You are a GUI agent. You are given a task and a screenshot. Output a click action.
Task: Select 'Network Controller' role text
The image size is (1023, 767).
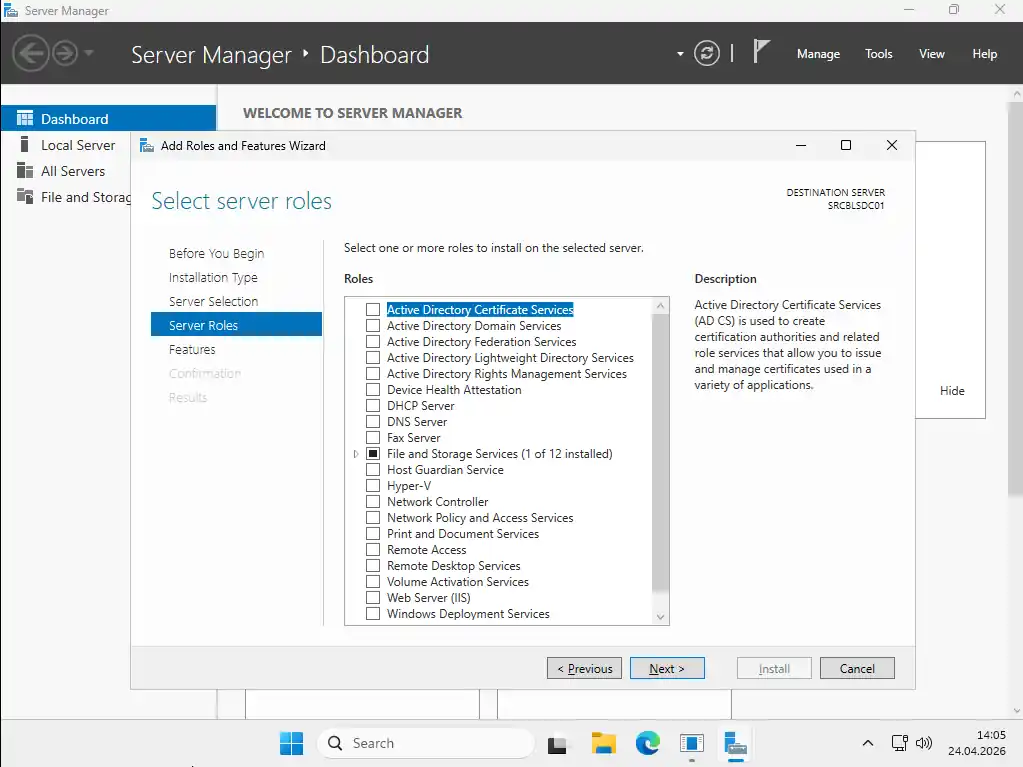(x=437, y=502)
